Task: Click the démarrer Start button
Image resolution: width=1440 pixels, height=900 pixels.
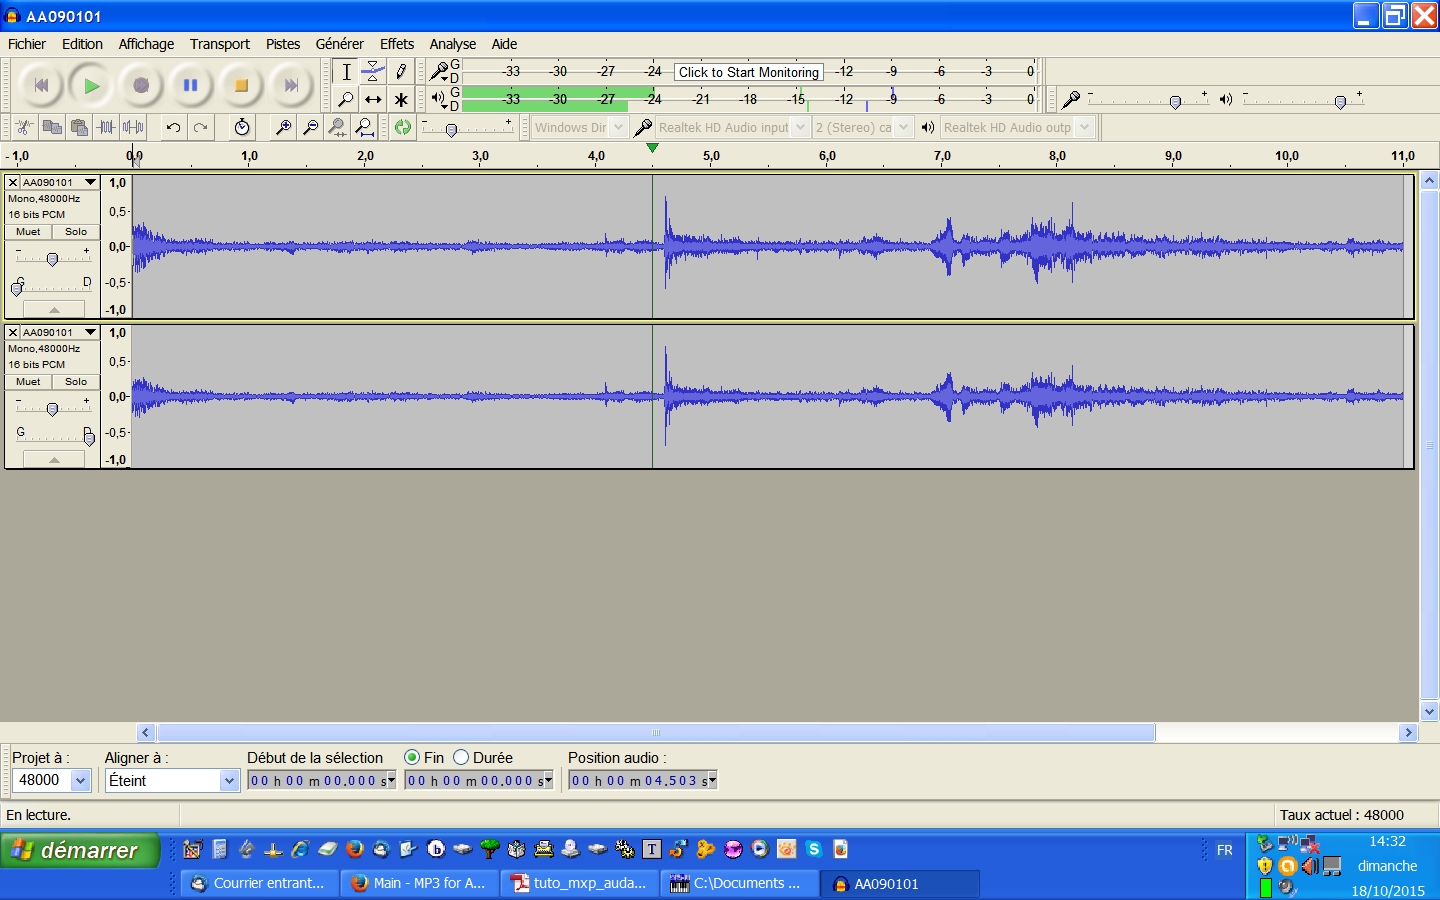Action: pyautogui.click(x=80, y=851)
